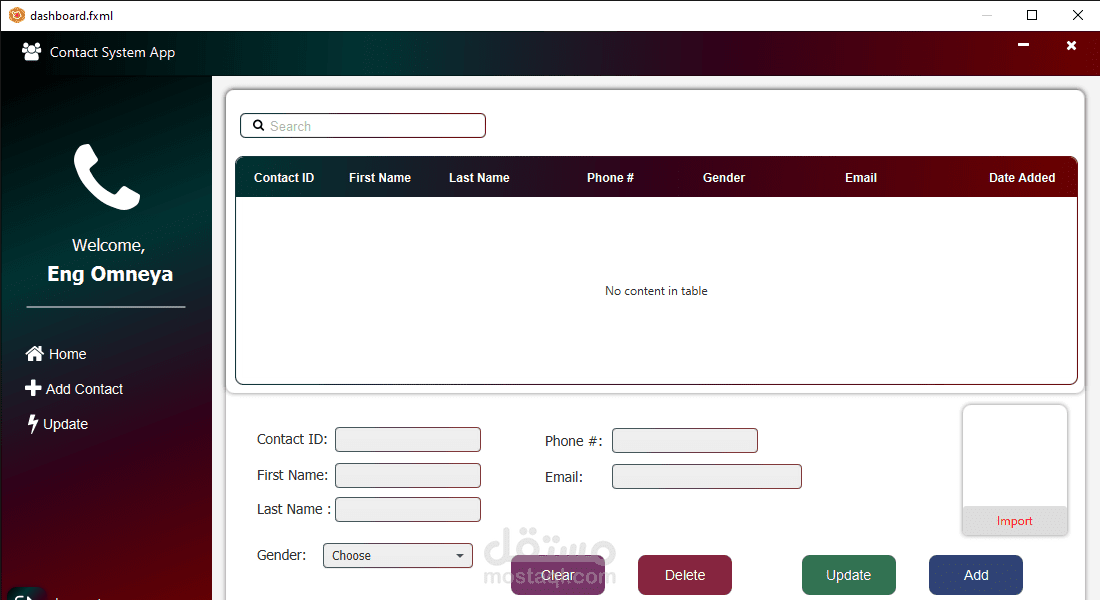Click the Import button under the image box
The image size is (1100, 600).
[1014, 521]
